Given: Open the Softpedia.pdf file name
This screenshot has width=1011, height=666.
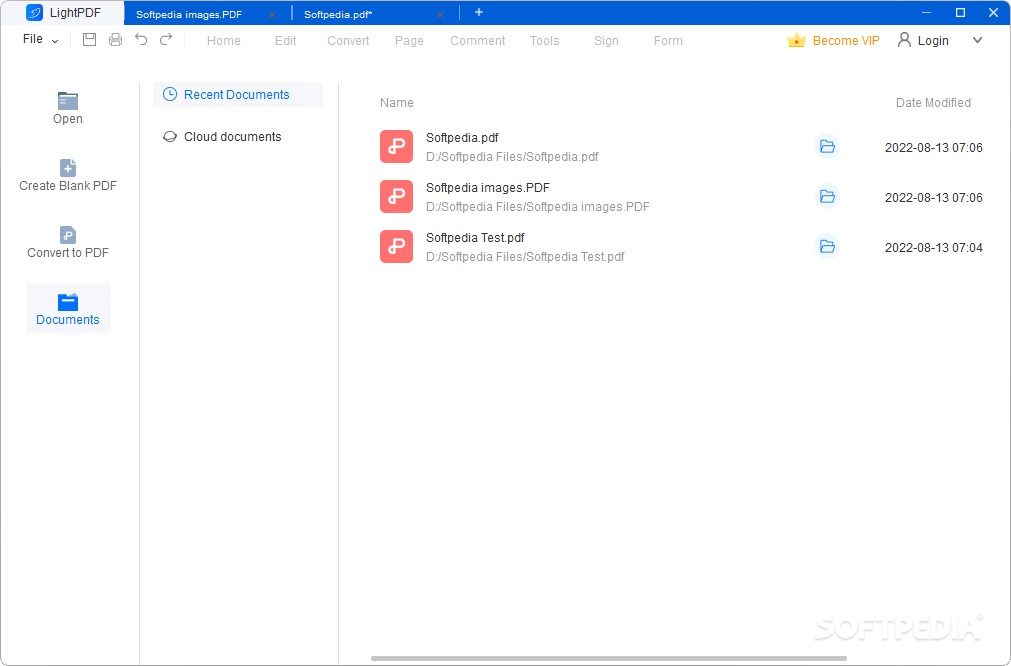Looking at the screenshot, I should [x=462, y=137].
